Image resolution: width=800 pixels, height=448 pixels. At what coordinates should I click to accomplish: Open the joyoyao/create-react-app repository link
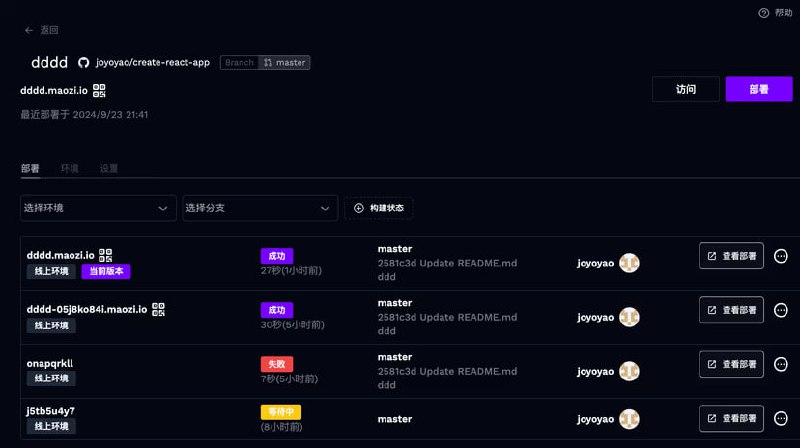tap(153, 62)
